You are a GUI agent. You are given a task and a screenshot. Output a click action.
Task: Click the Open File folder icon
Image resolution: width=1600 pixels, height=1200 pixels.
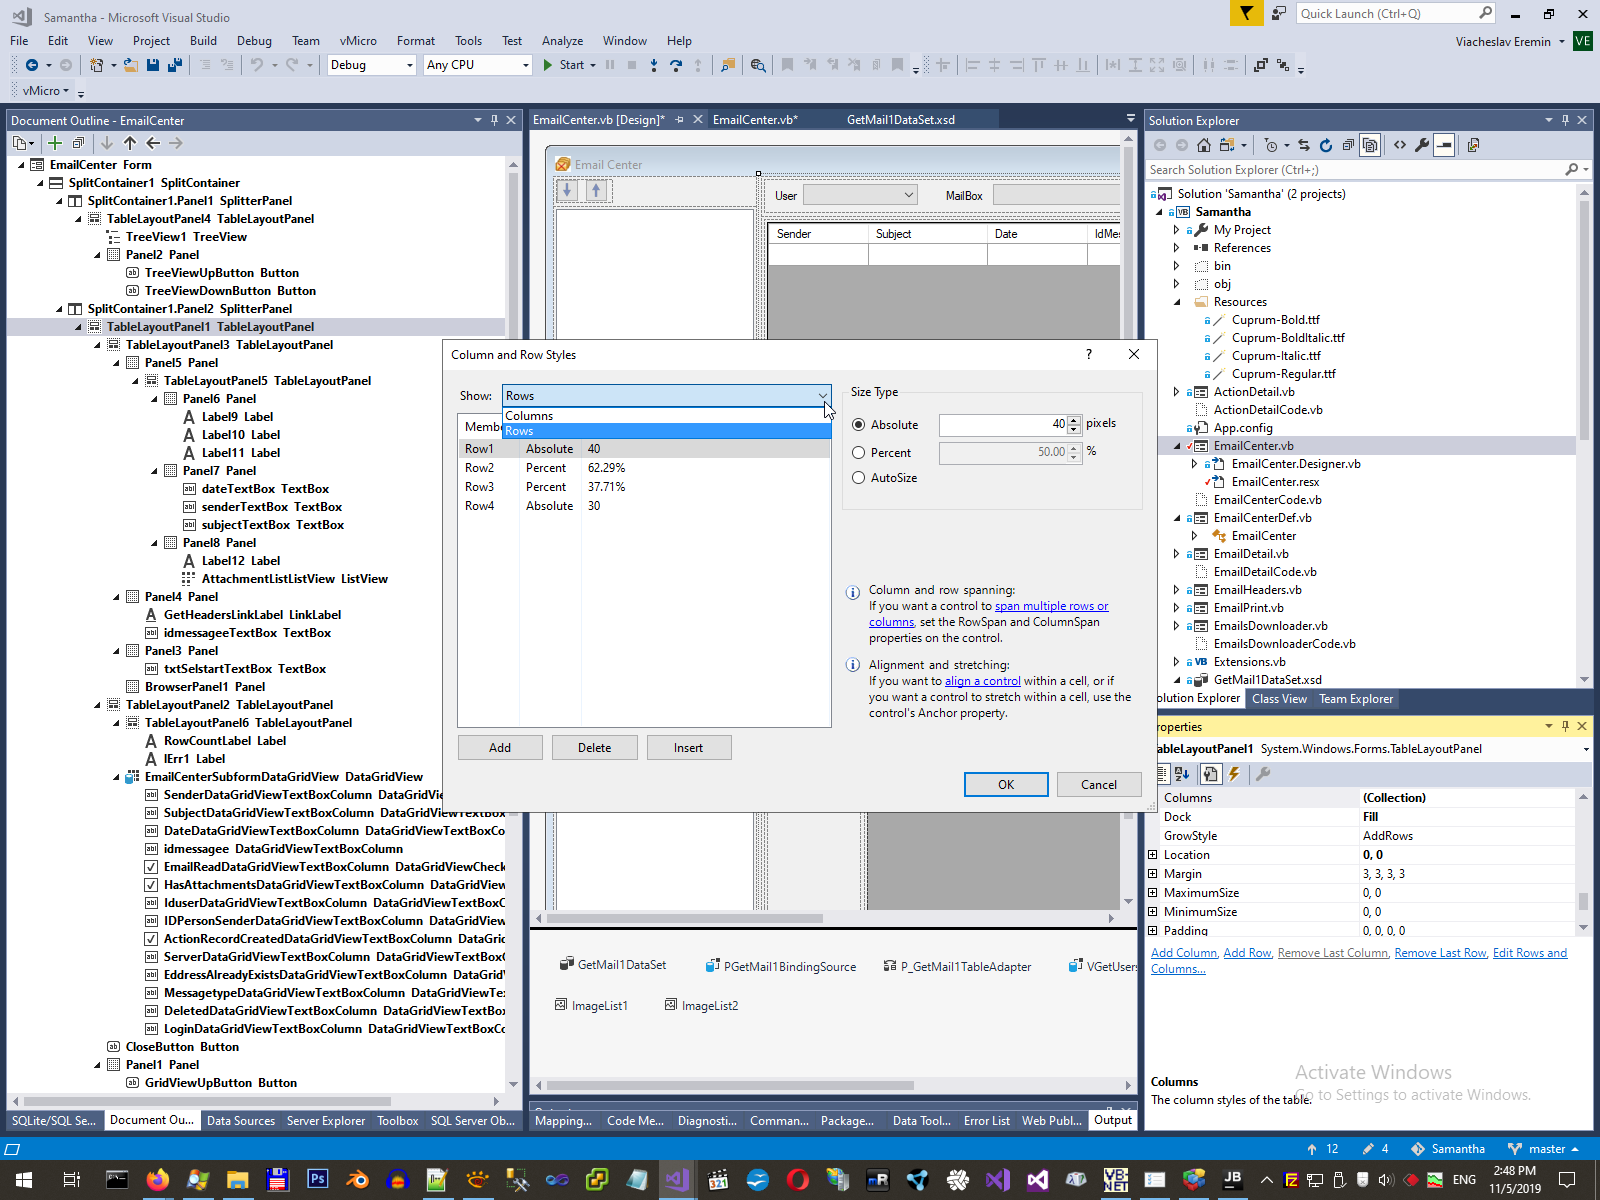pos(131,65)
